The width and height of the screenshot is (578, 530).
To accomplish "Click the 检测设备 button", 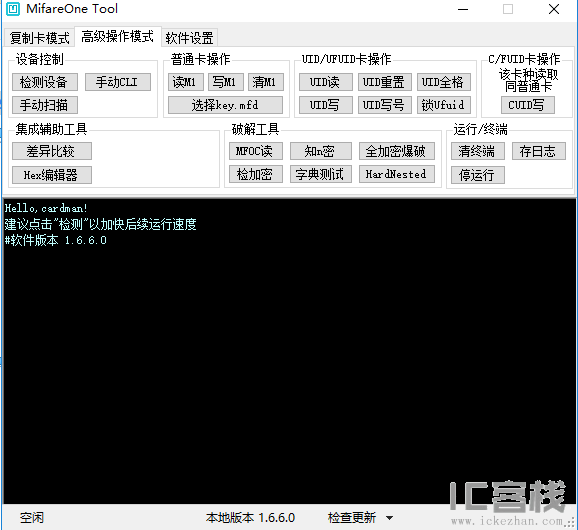I will (45, 82).
